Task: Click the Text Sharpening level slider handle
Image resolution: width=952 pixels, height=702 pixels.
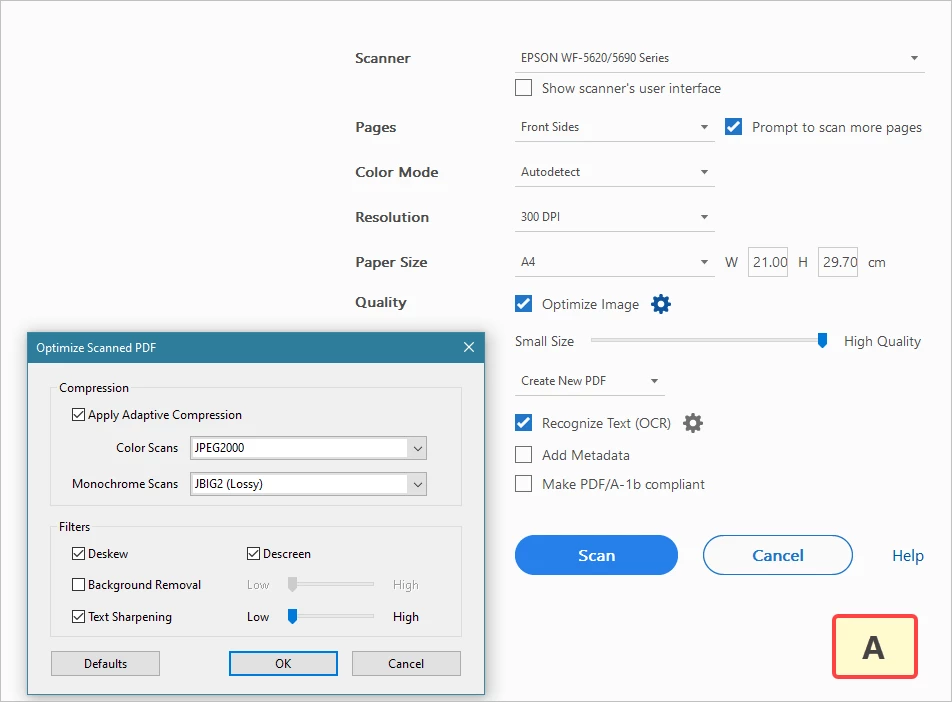Action: [293, 616]
